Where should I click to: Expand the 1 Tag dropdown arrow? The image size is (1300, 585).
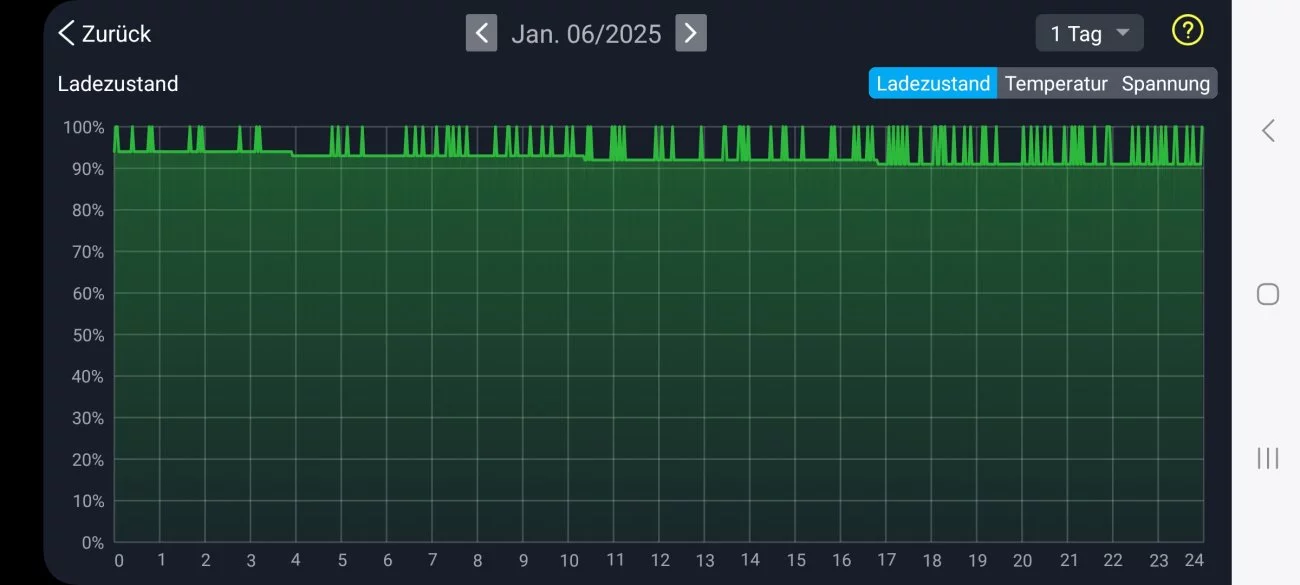[x=1123, y=33]
